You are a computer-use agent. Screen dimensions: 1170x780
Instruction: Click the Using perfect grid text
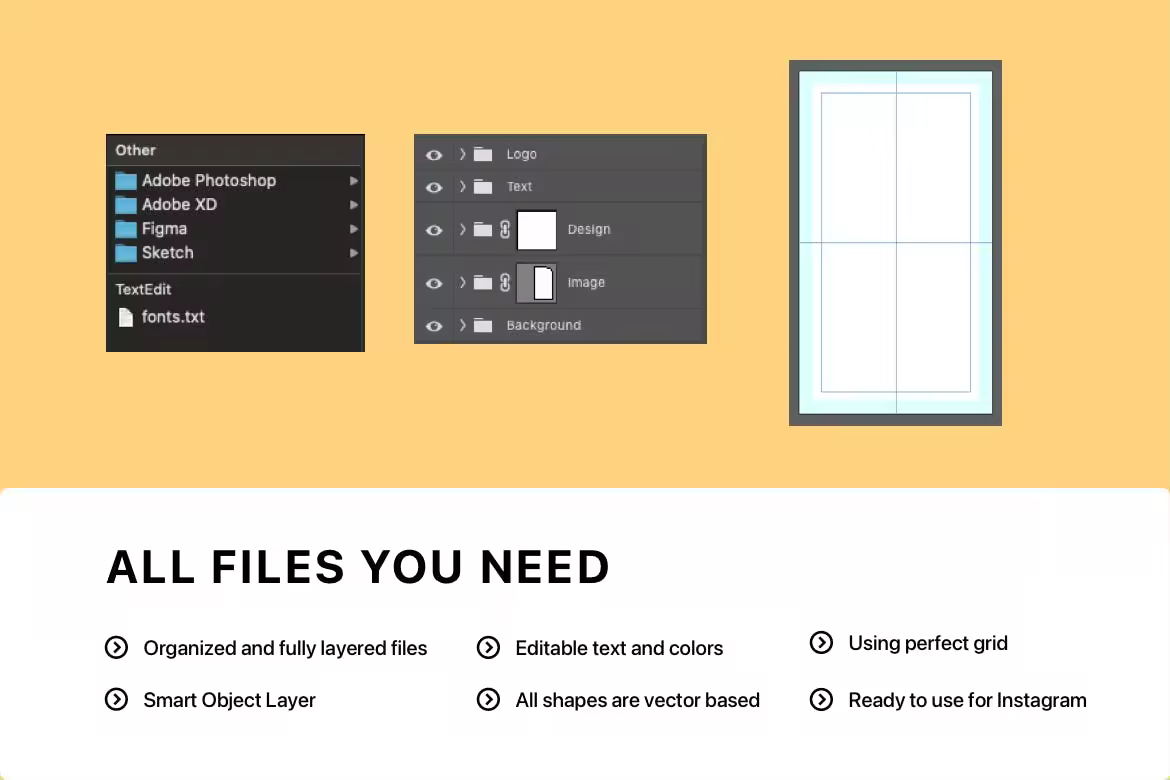(x=928, y=643)
